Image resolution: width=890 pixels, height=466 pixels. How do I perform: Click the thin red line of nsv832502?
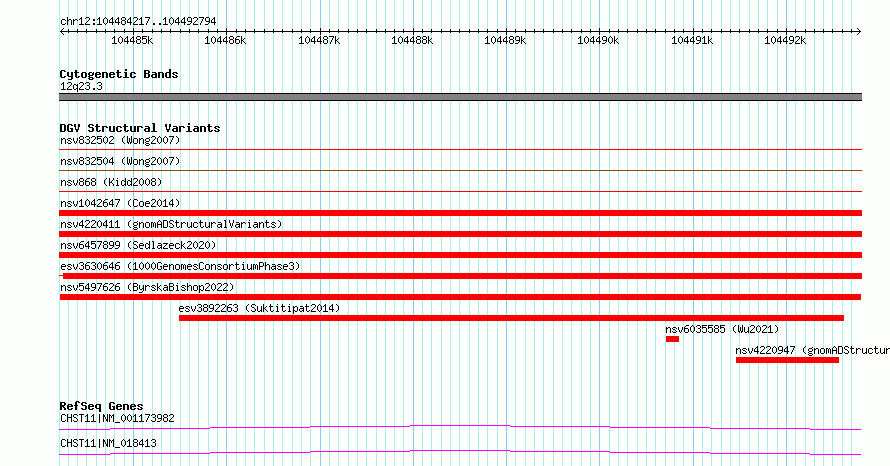(x=460, y=150)
